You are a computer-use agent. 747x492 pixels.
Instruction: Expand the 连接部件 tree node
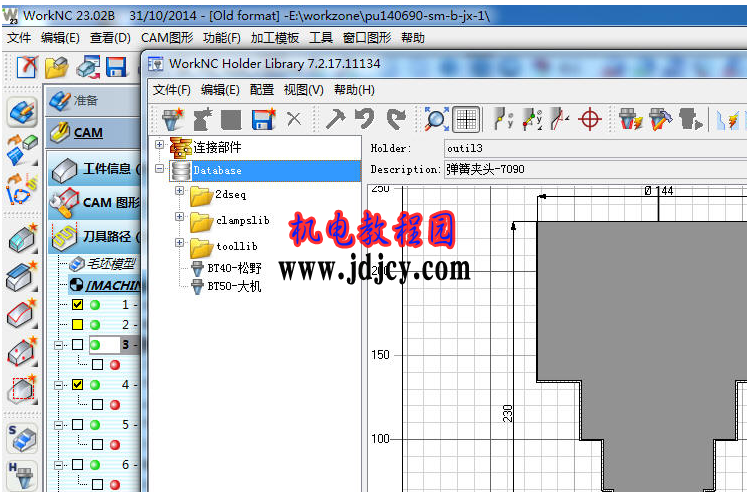160,144
